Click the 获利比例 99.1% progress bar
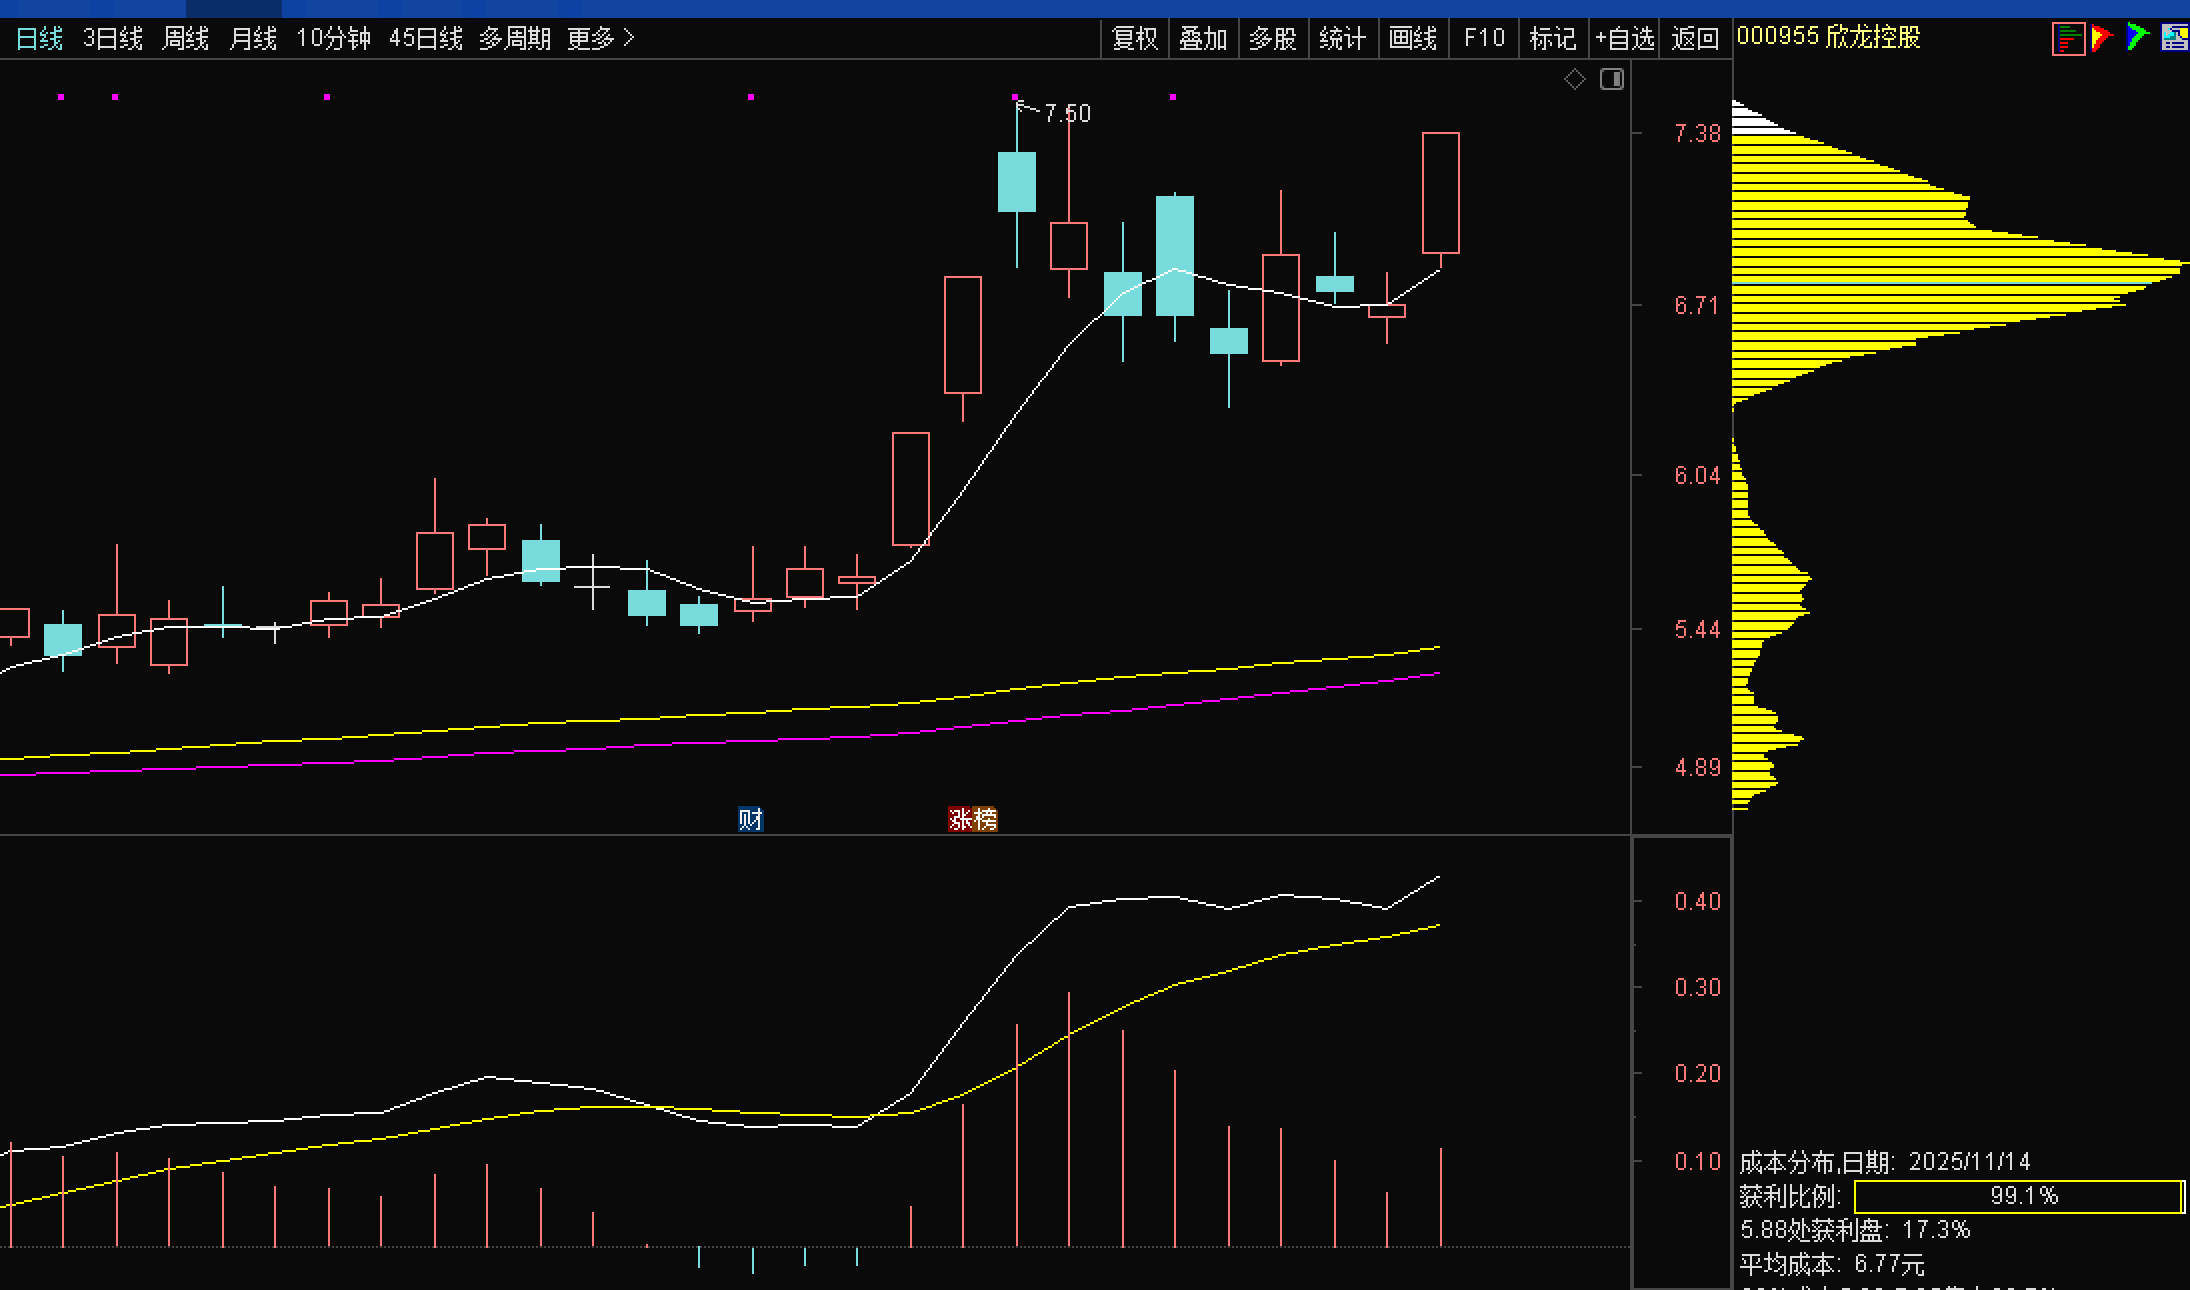 (2018, 1196)
